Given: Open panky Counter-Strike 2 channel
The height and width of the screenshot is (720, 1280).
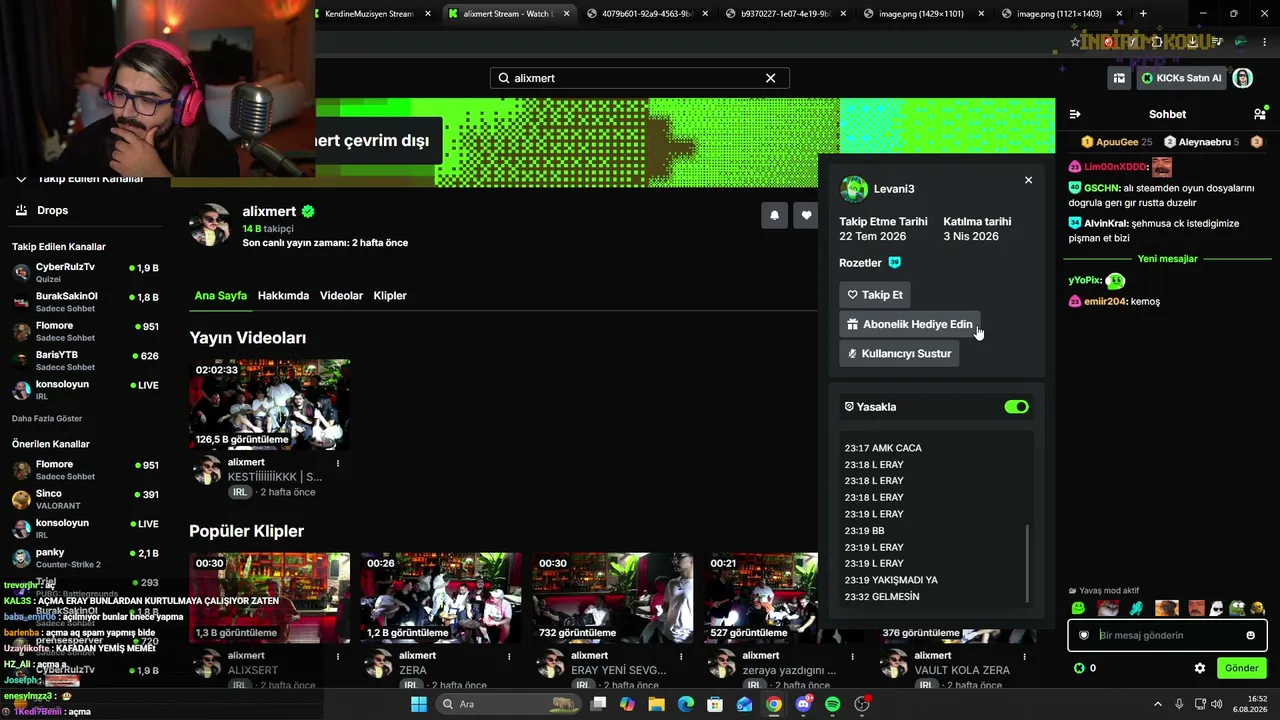Looking at the screenshot, I should click(x=86, y=558).
